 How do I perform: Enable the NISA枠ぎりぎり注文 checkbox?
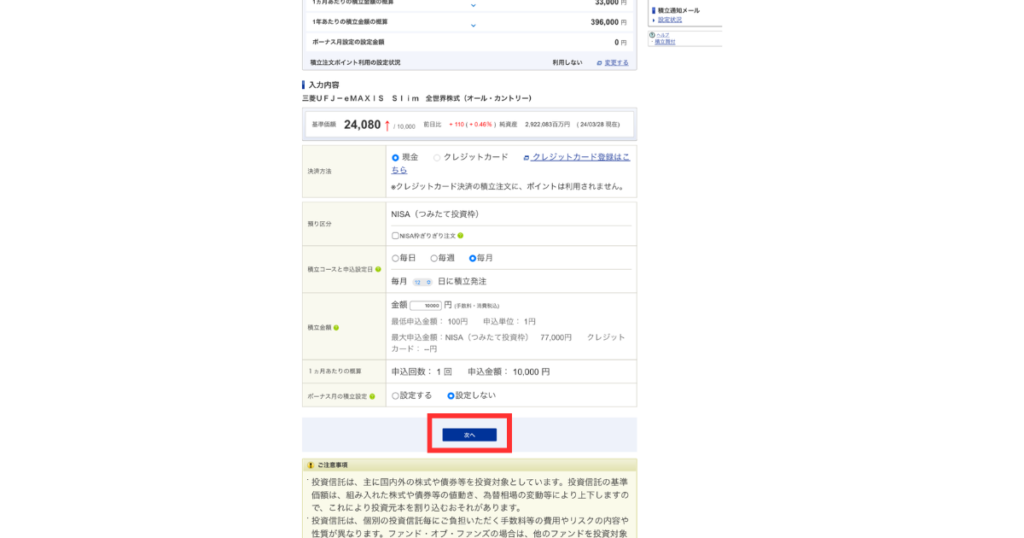tap(395, 236)
